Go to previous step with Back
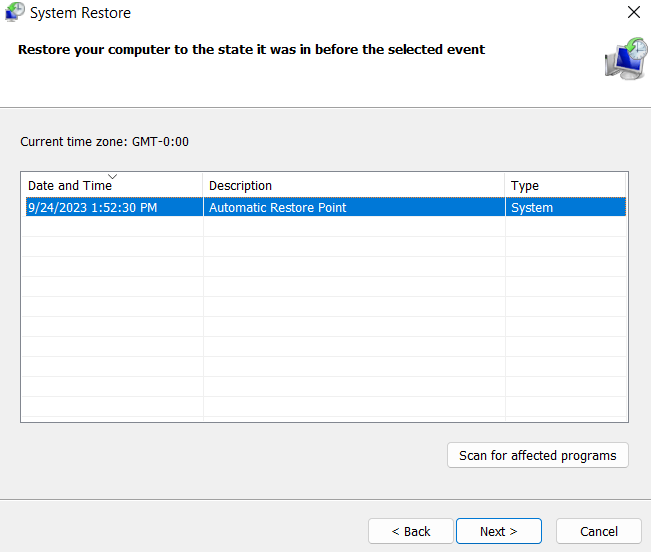651x552 pixels. [x=410, y=531]
